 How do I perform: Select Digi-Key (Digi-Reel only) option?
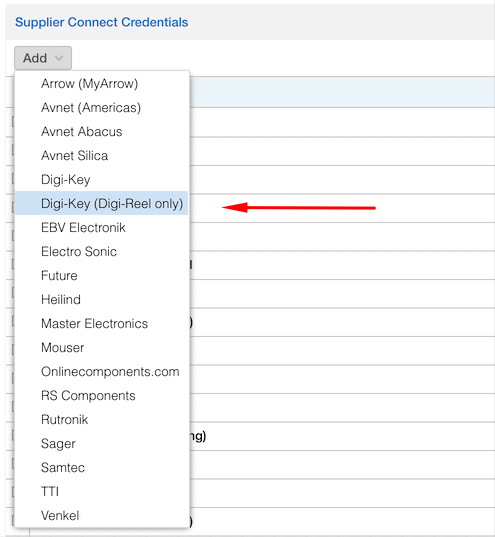101,203
